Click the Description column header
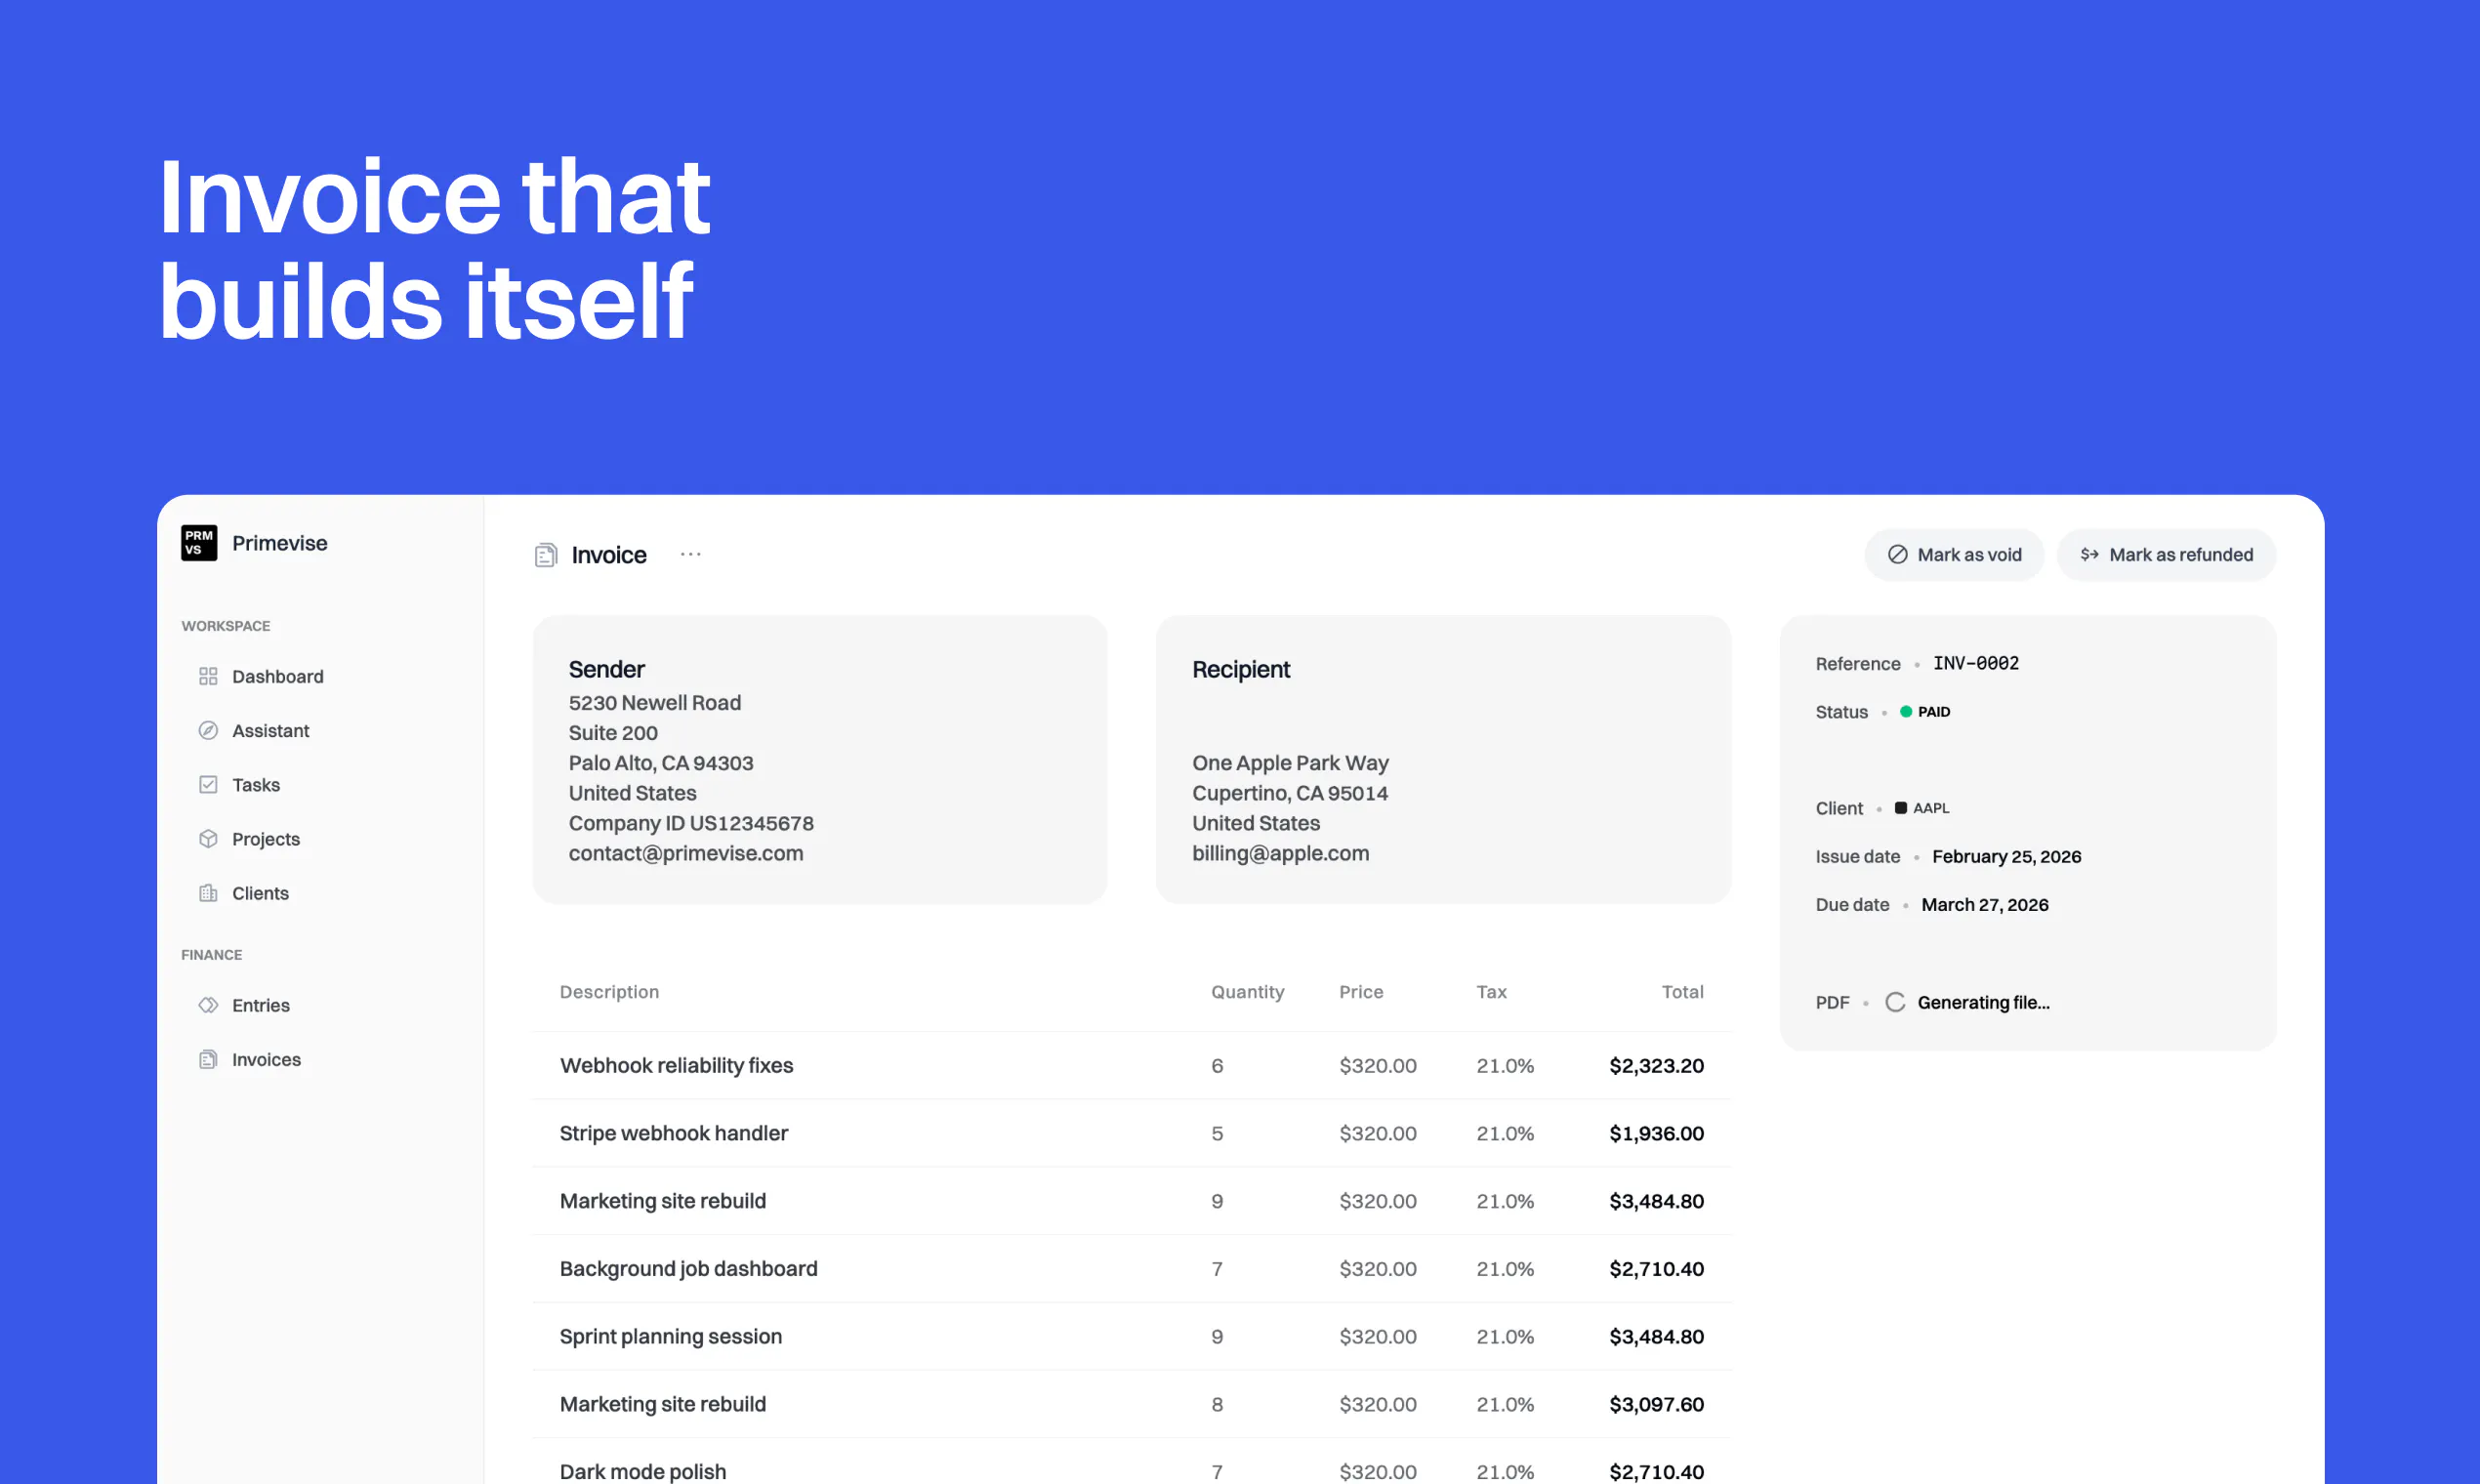The image size is (2480, 1484). [x=609, y=992]
